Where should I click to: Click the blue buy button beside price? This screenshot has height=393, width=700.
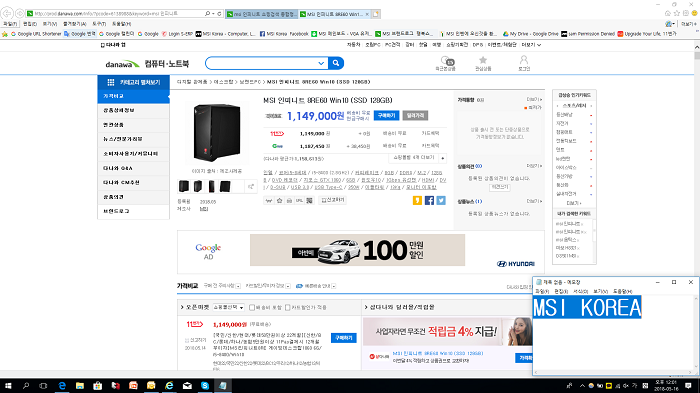pyautogui.click(x=386, y=115)
